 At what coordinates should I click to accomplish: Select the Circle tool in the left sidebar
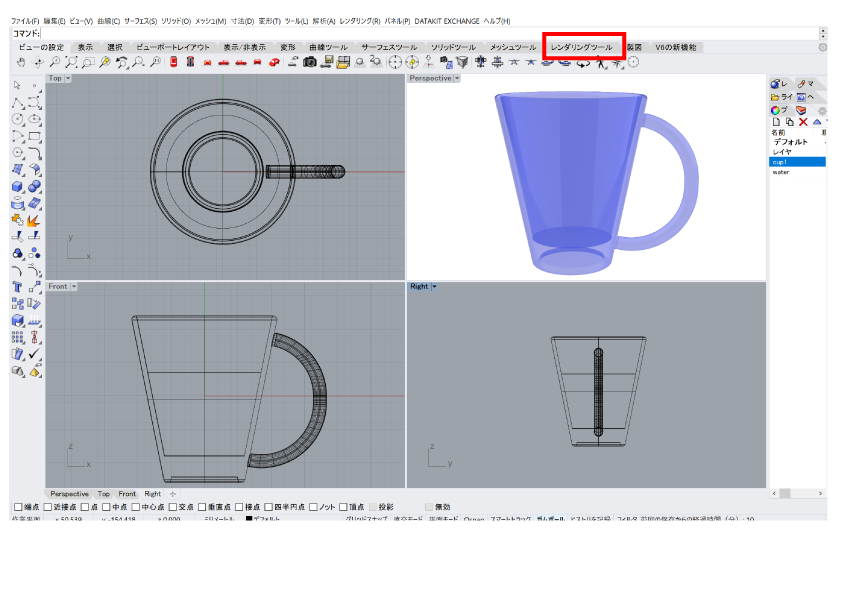click(18, 119)
